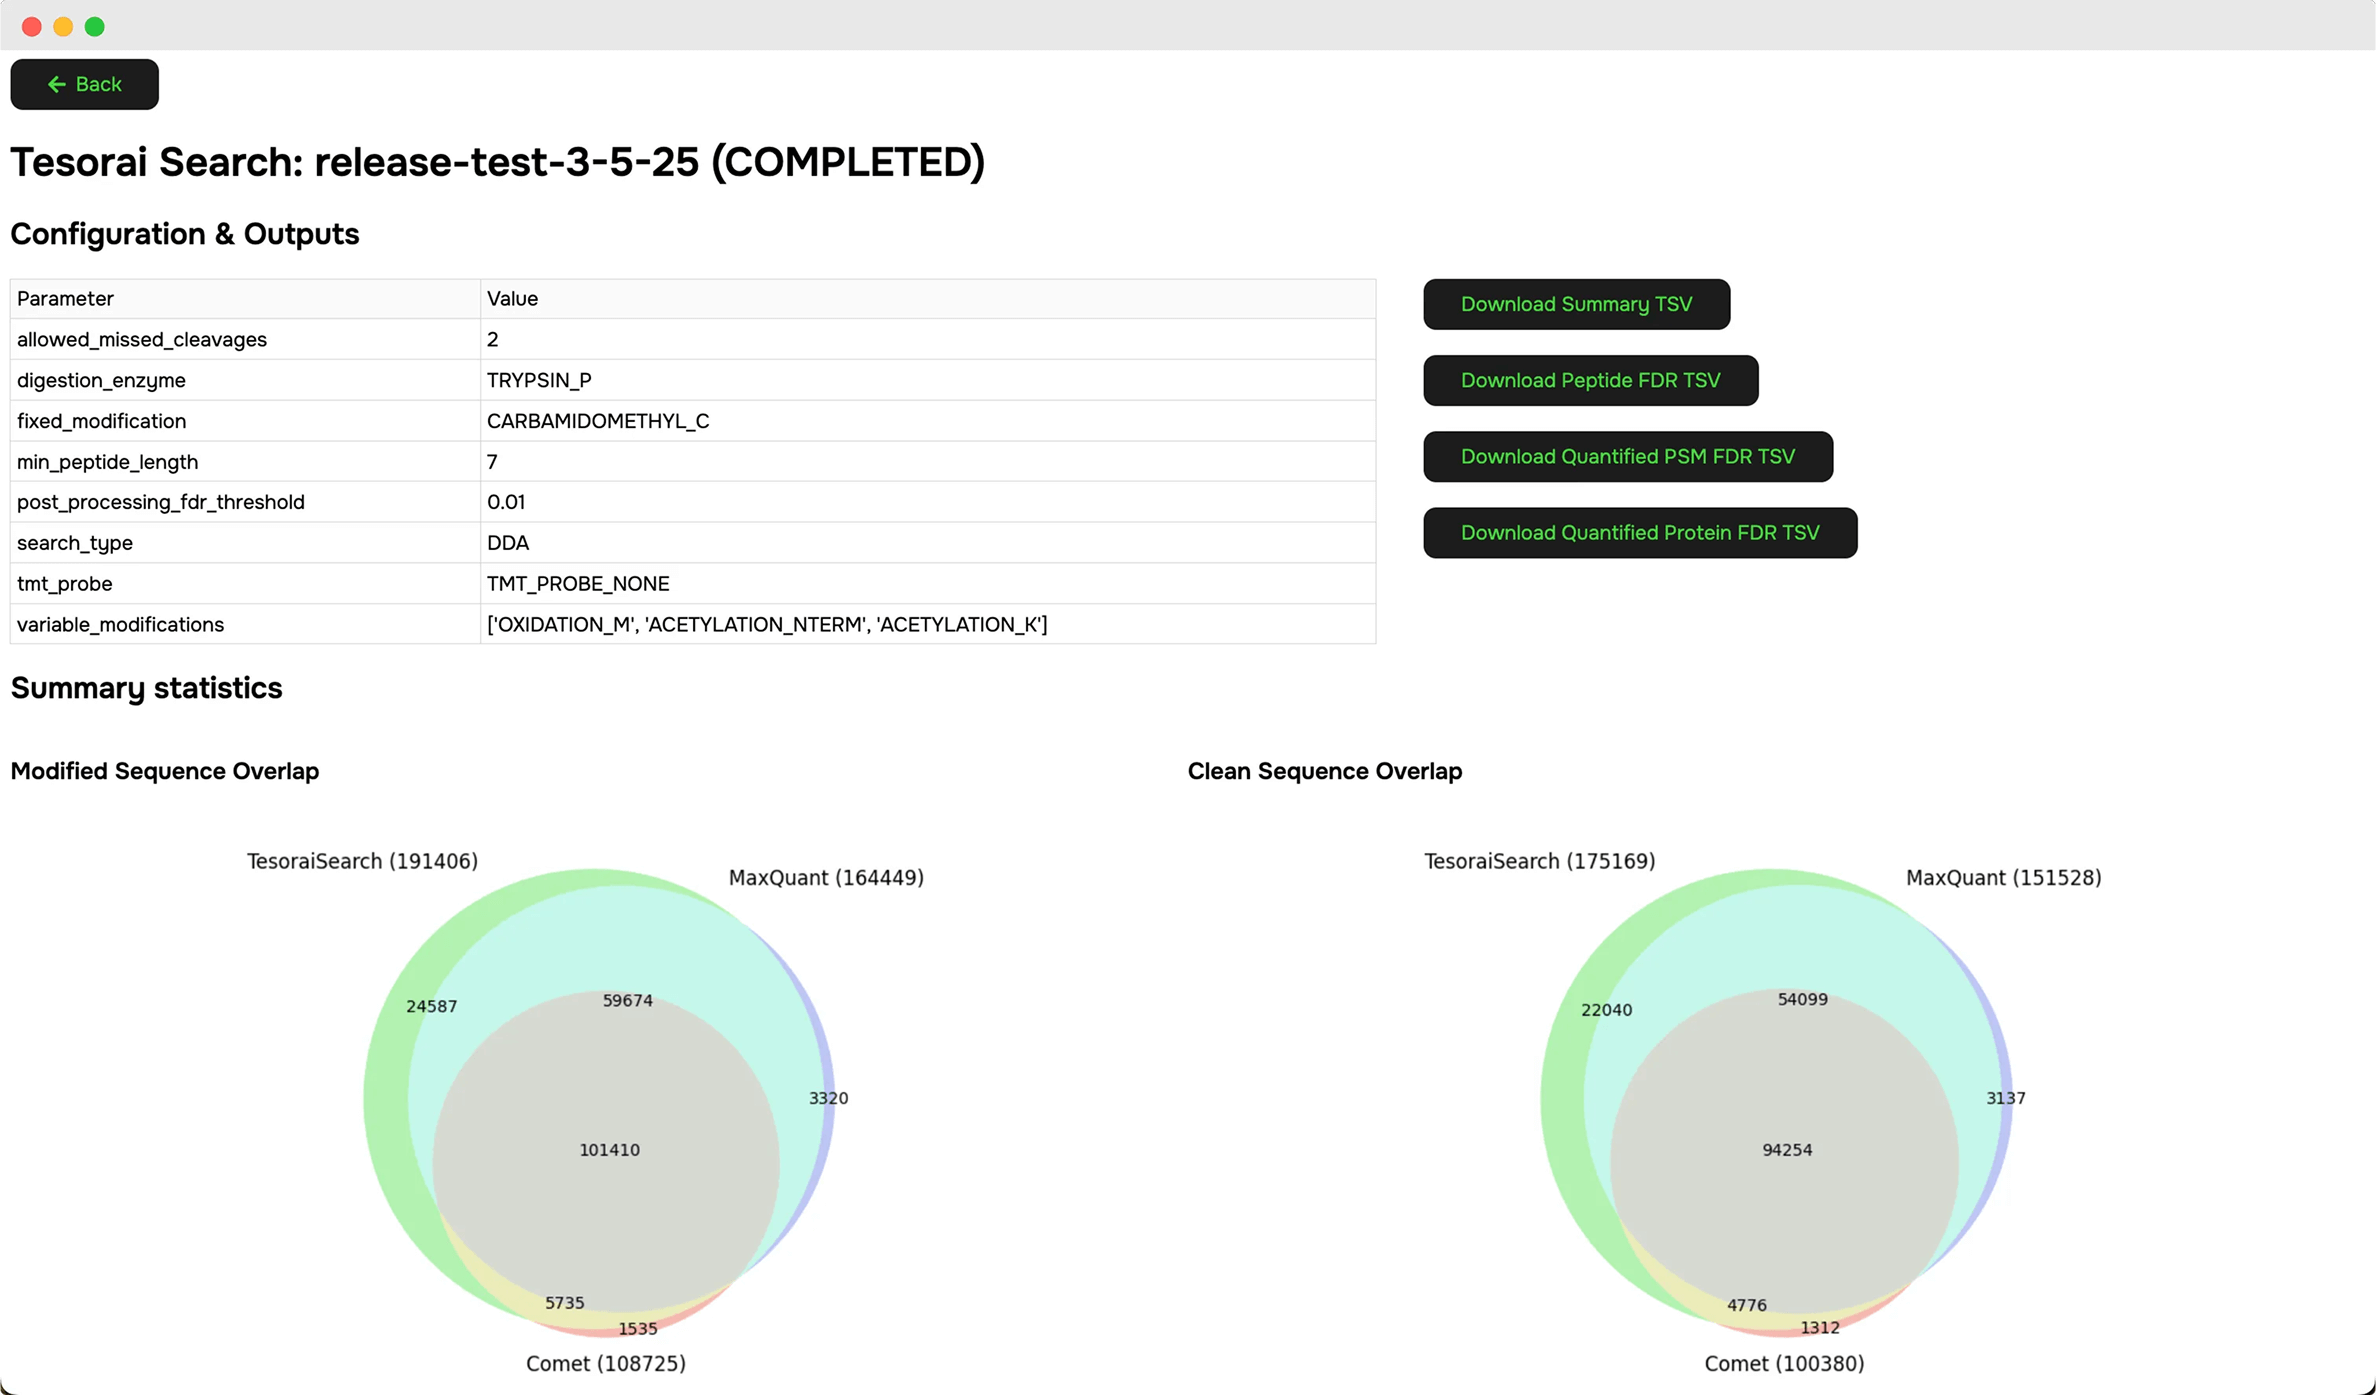The width and height of the screenshot is (2376, 1395).
Task: Click the fixed_modification parameter cell
Action: click(245, 421)
